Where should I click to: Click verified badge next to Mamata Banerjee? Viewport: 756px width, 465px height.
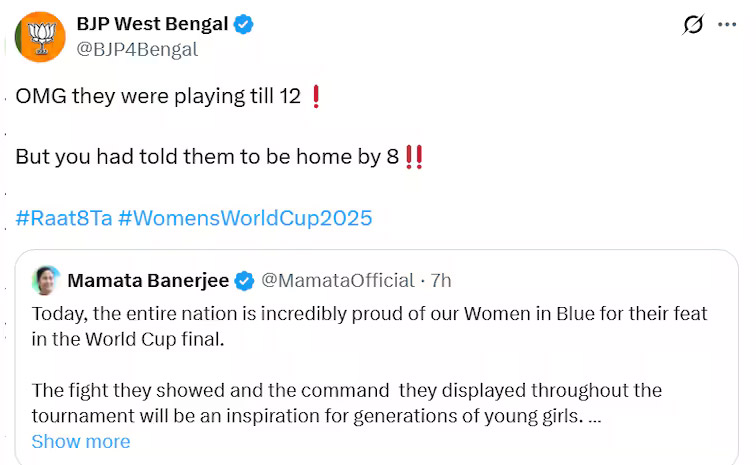pyautogui.click(x=246, y=280)
